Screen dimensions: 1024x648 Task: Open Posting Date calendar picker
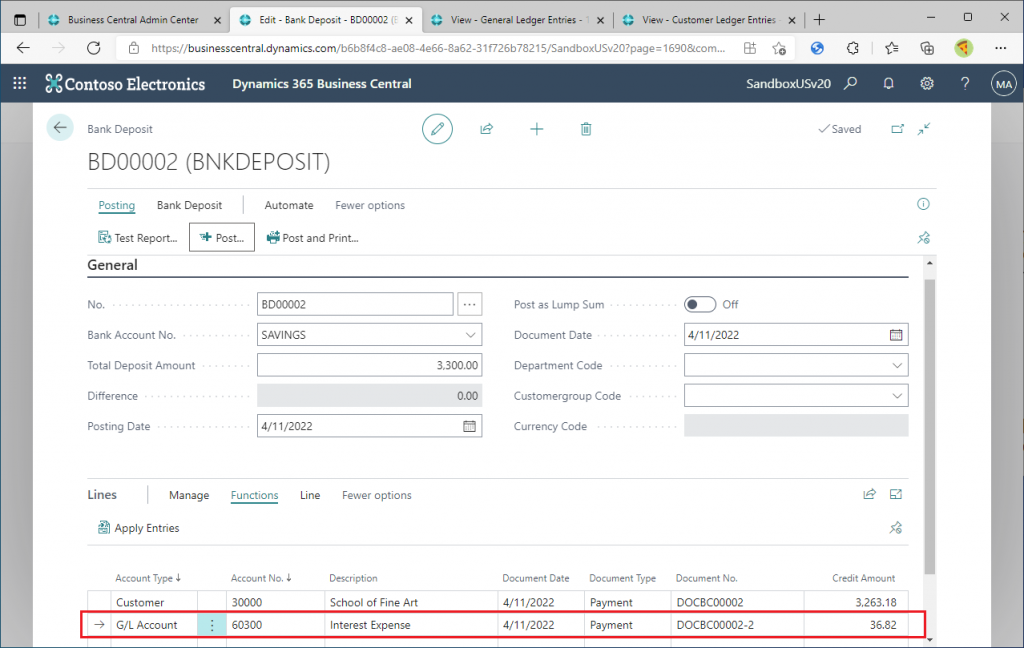tap(469, 426)
